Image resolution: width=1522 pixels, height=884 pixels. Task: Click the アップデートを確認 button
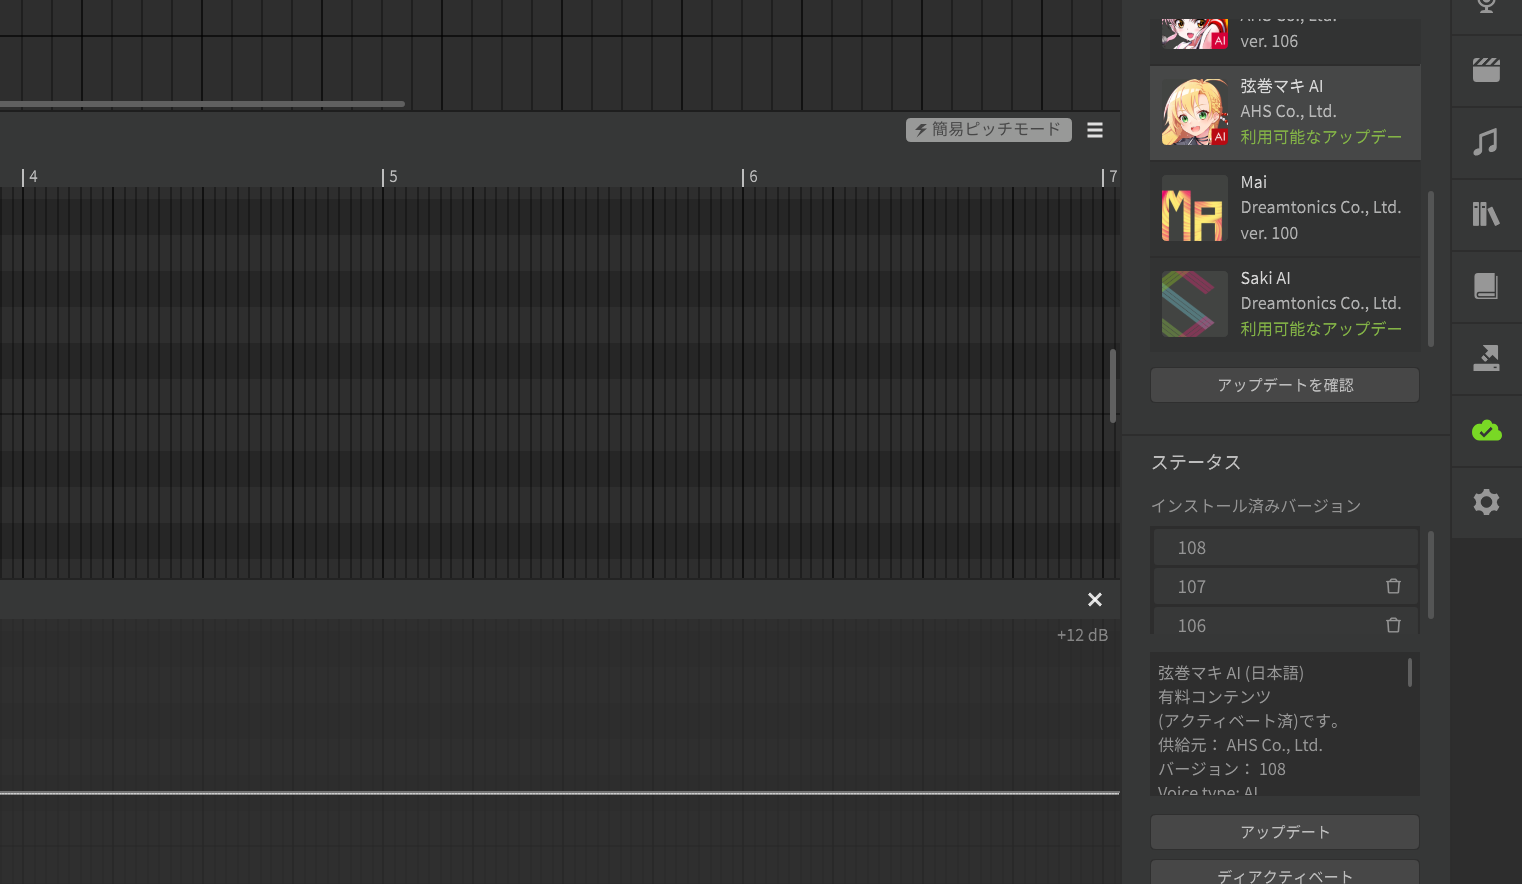tap(1285, 385)
